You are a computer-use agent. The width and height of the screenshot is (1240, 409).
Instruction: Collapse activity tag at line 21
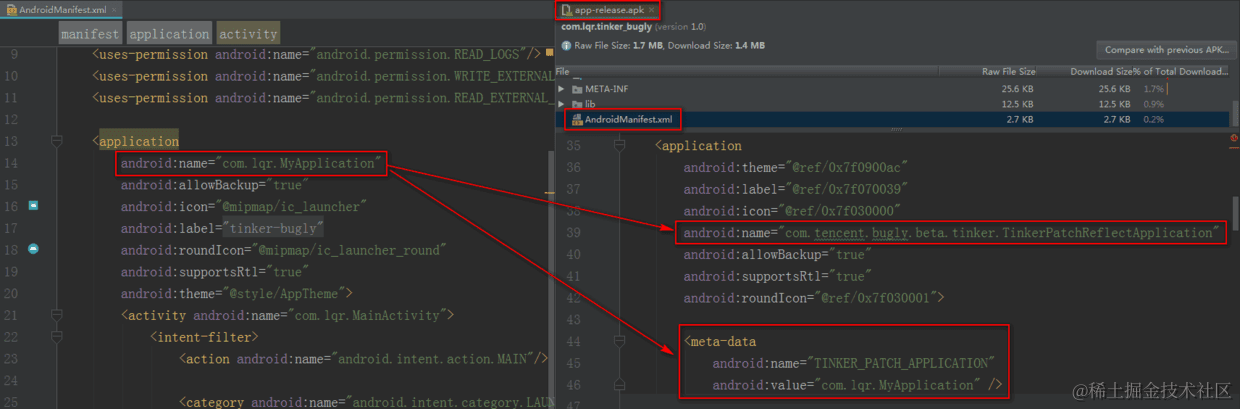[x=58, y=315]
